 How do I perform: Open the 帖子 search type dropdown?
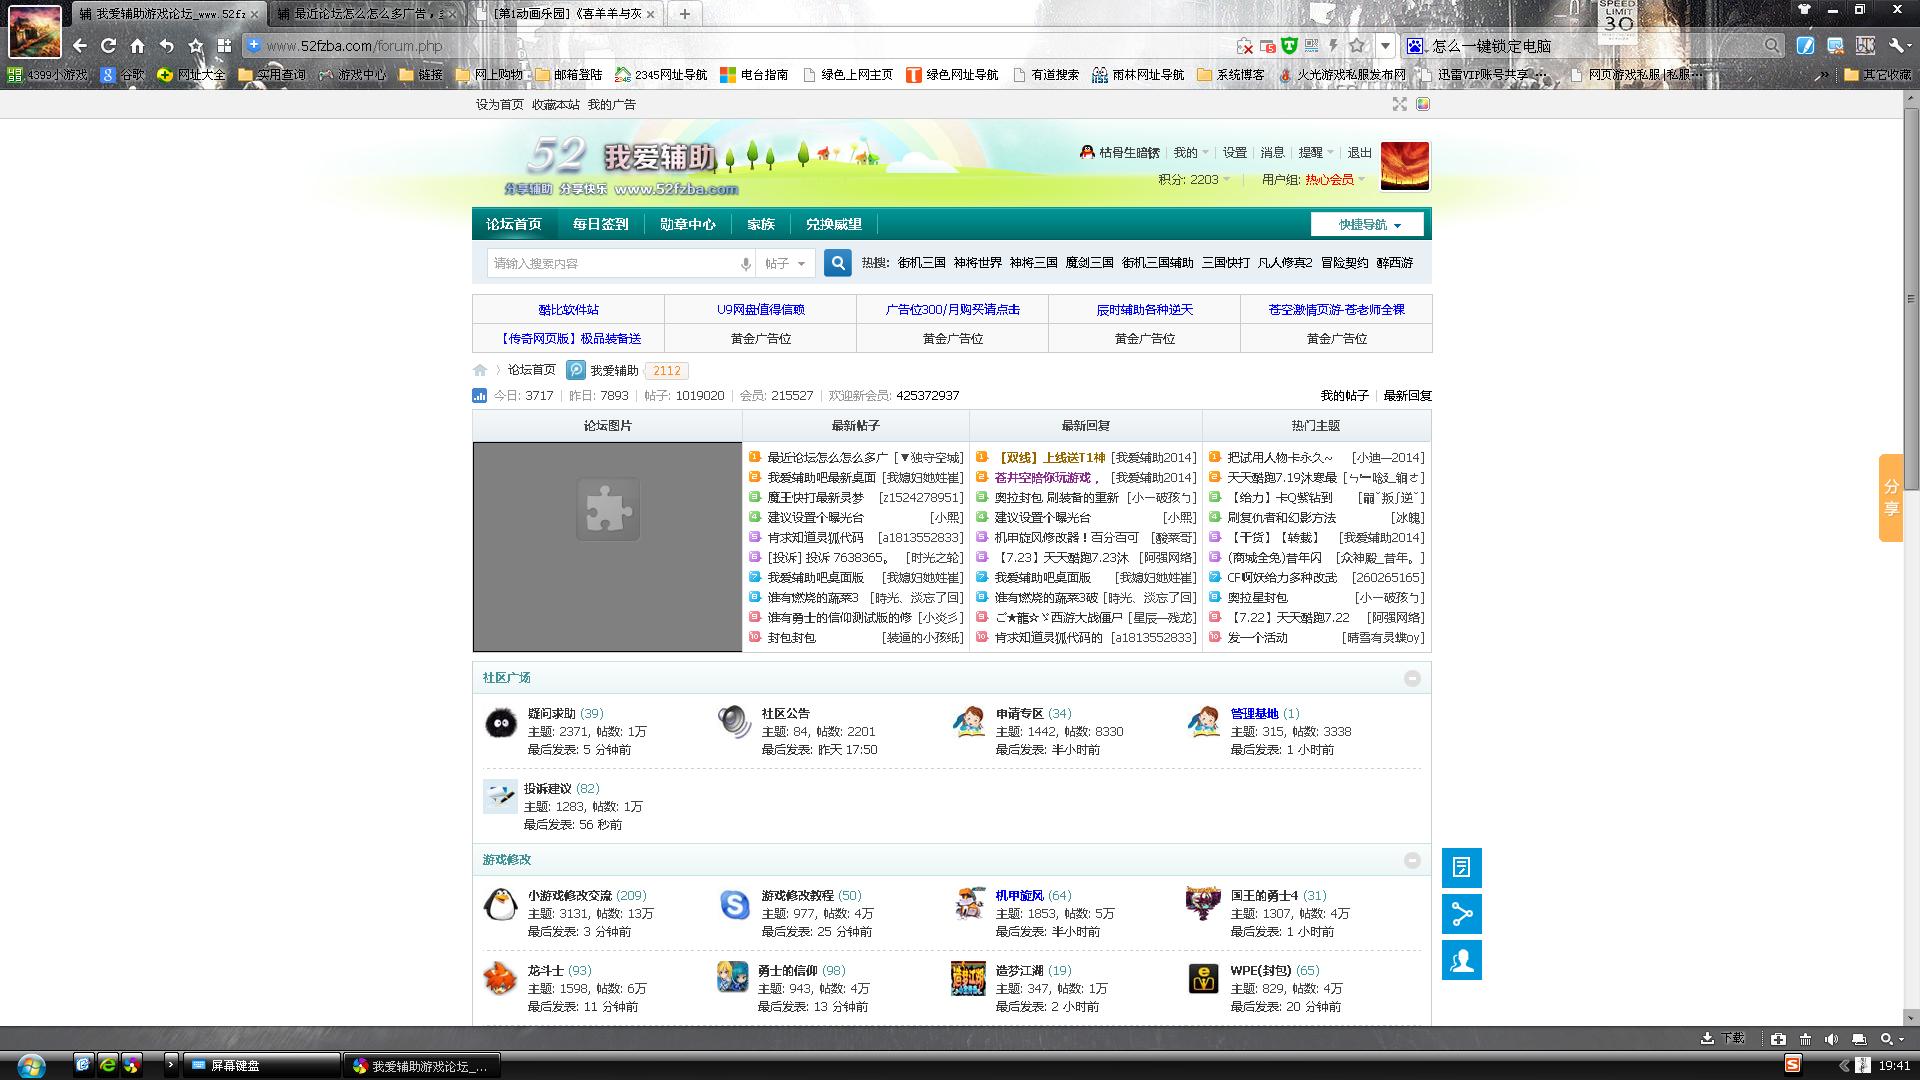[x=786, y=264]
